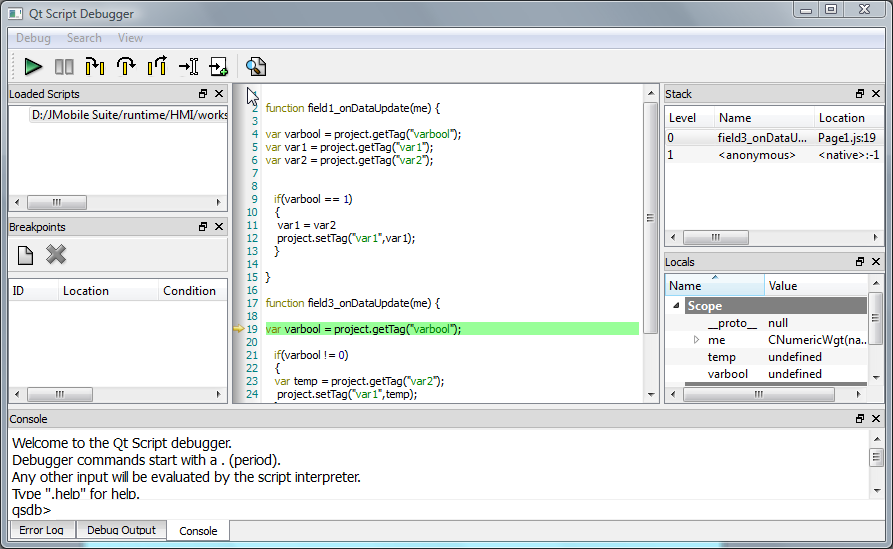Click the Step Out toolbar icon

(x=157, y=67)
